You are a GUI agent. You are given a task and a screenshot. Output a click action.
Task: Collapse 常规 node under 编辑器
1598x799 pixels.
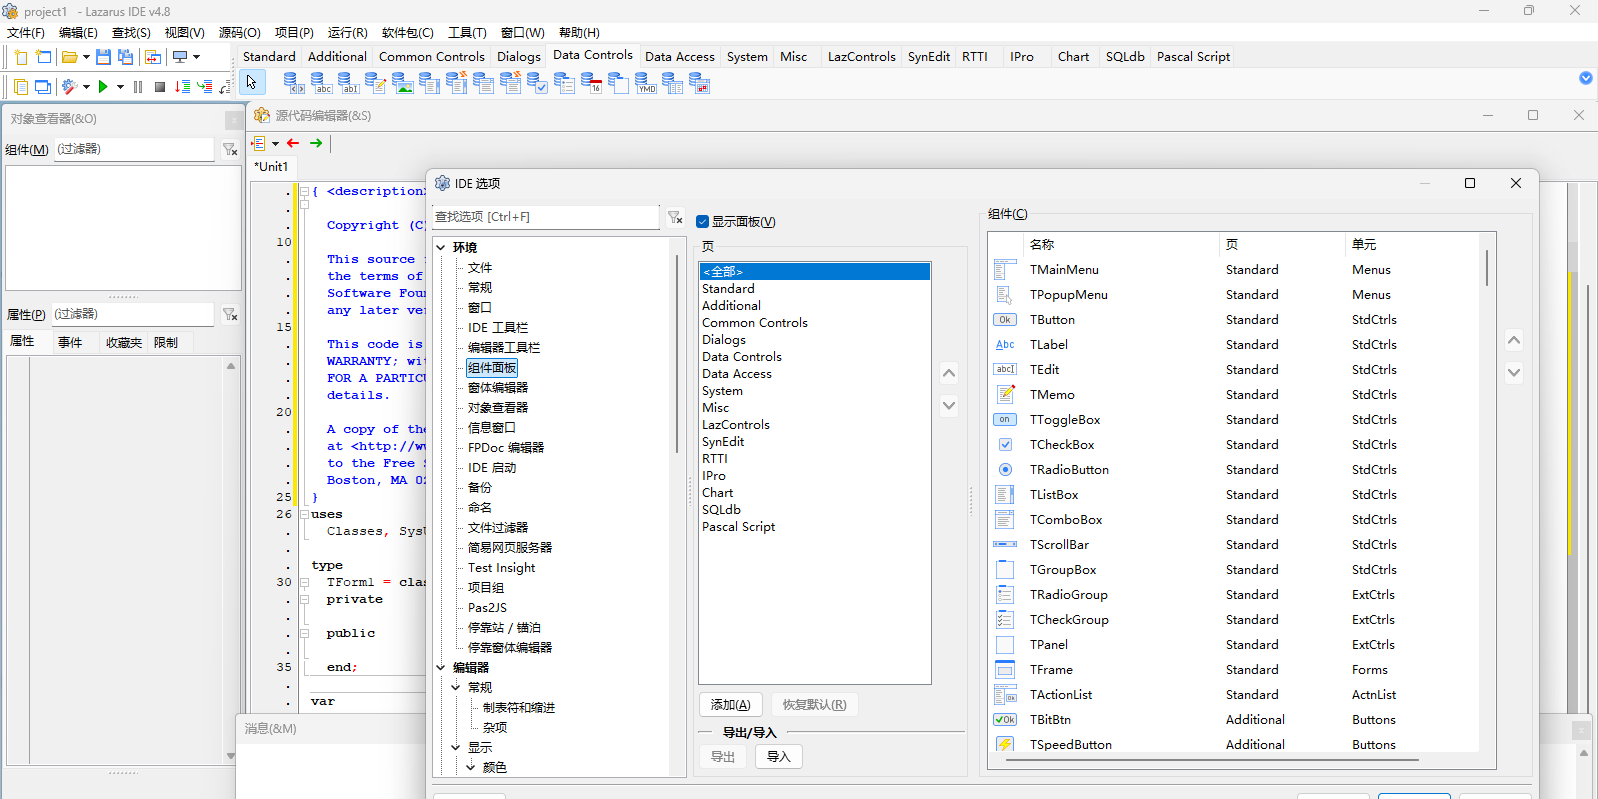(456, 687)
